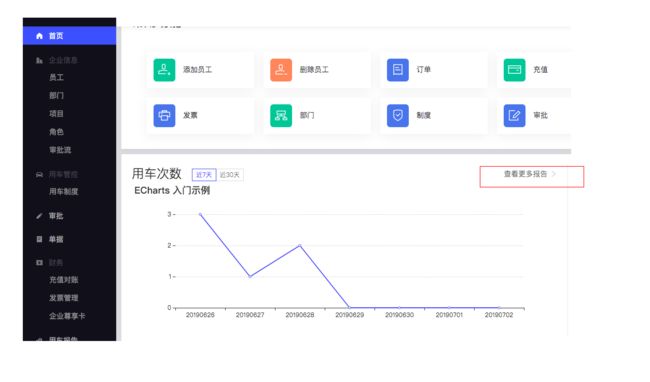This screenshot has width=650, height=382.
Task: Click the wallet icon beside 财务
Action: click(x=39, y=263)
